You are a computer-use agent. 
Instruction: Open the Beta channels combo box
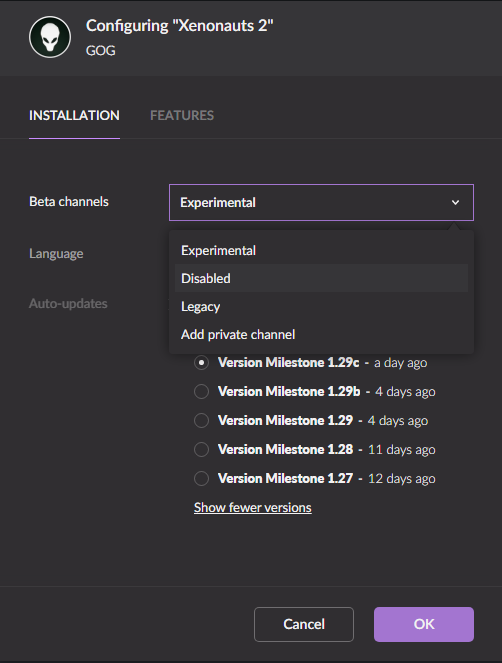[x=321, y=203]
